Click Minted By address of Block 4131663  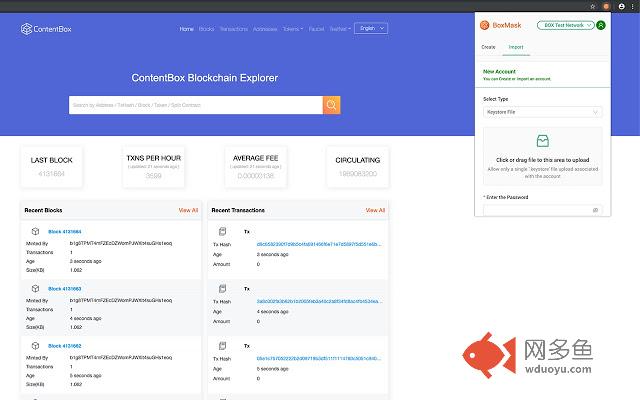pyautogui.click(x=121, y=300)
